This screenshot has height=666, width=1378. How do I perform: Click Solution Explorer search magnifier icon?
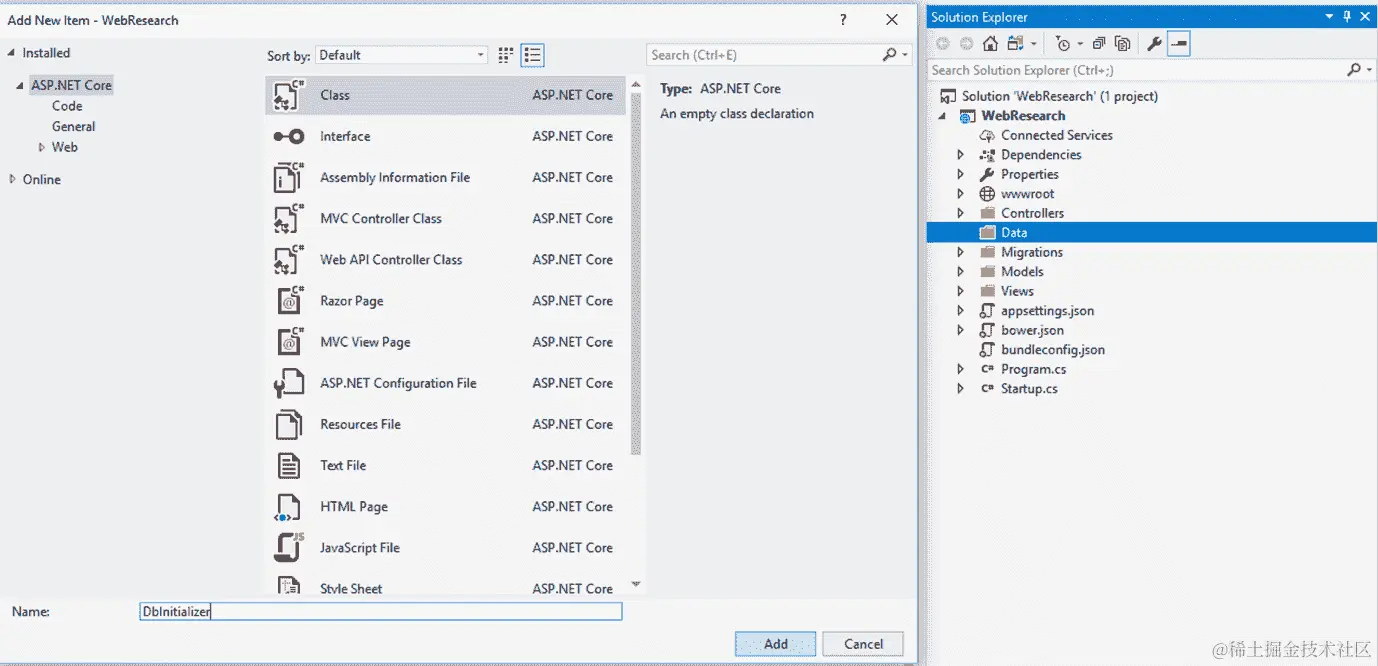coord(1353,70)
